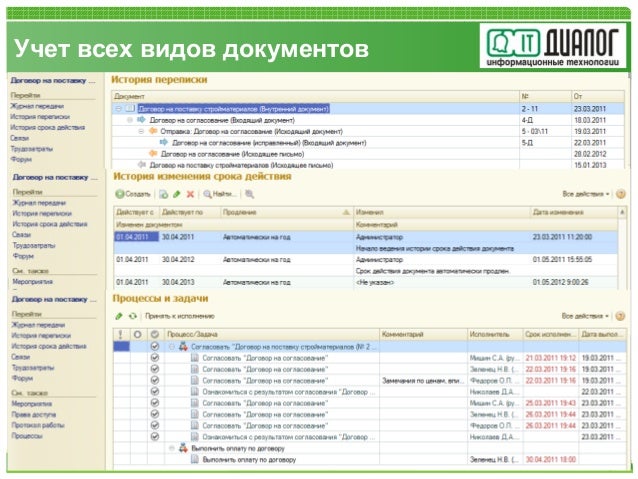Select the Замечания по ценам comment cell

coord(423,381)
